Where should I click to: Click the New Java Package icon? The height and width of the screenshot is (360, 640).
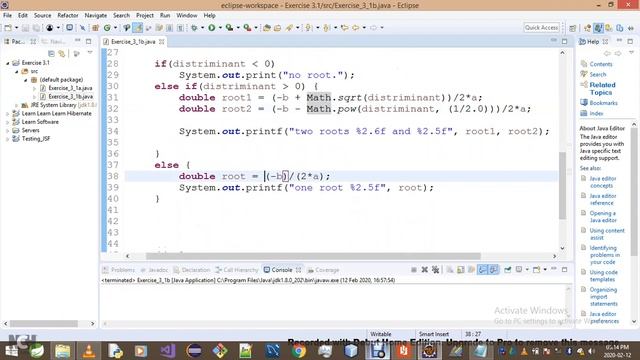click(96, 28)
